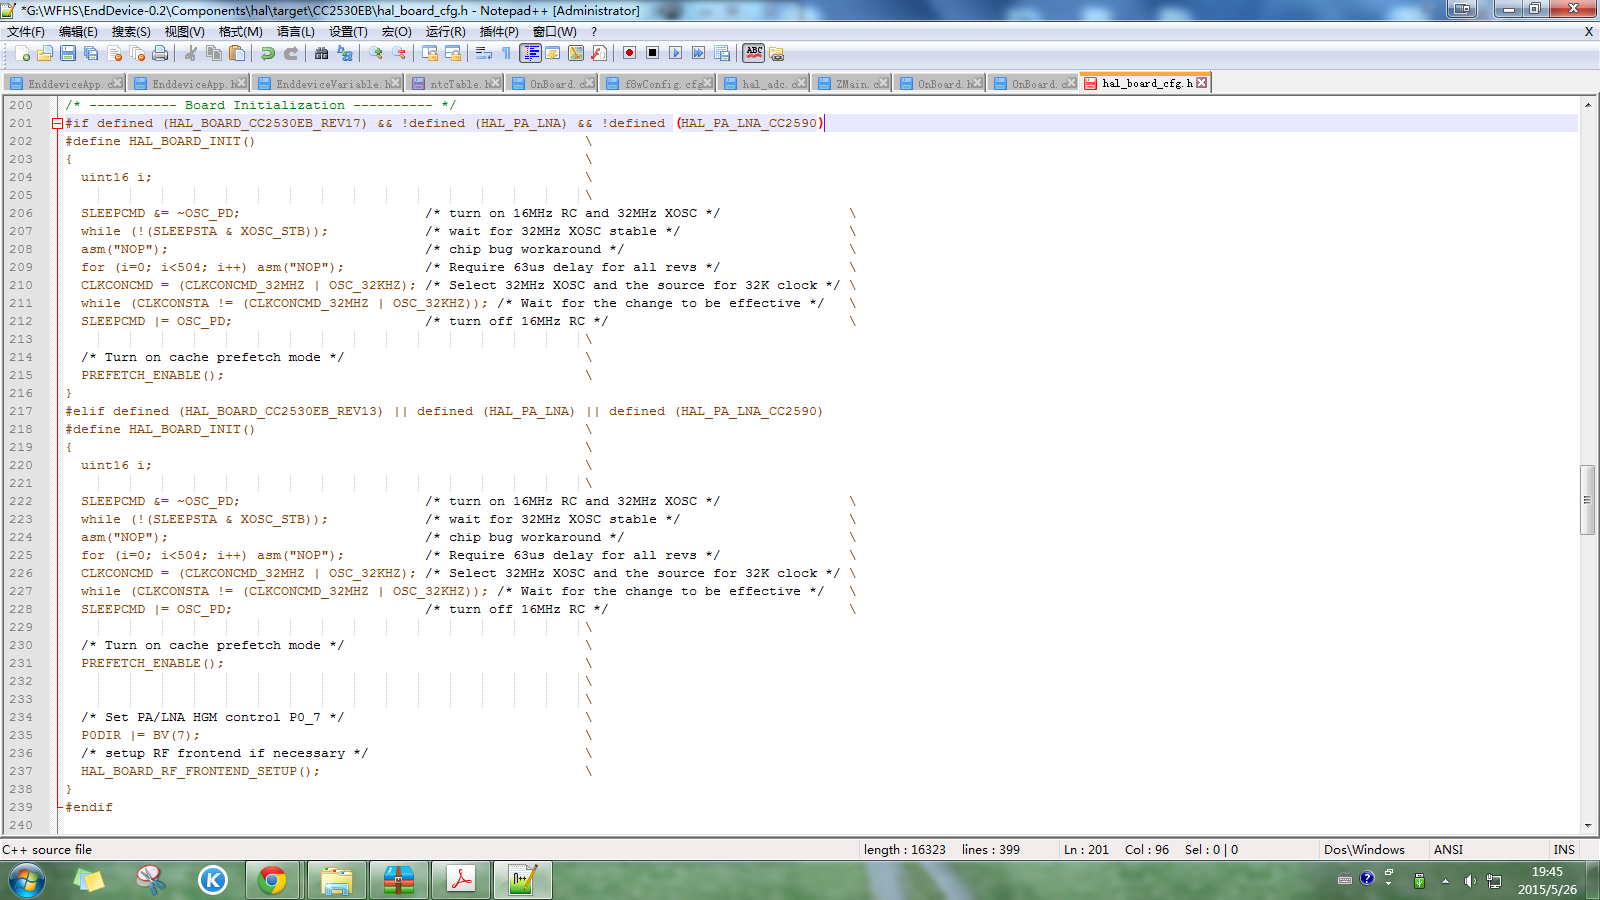Open the 设置(T) menu

pyautogui.click(x=348, y=31)
